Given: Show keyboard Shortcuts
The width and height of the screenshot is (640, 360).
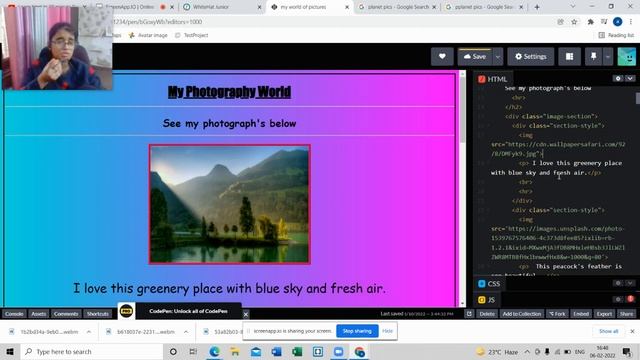Looking at the screenshot, I should [x=98, y=314].
